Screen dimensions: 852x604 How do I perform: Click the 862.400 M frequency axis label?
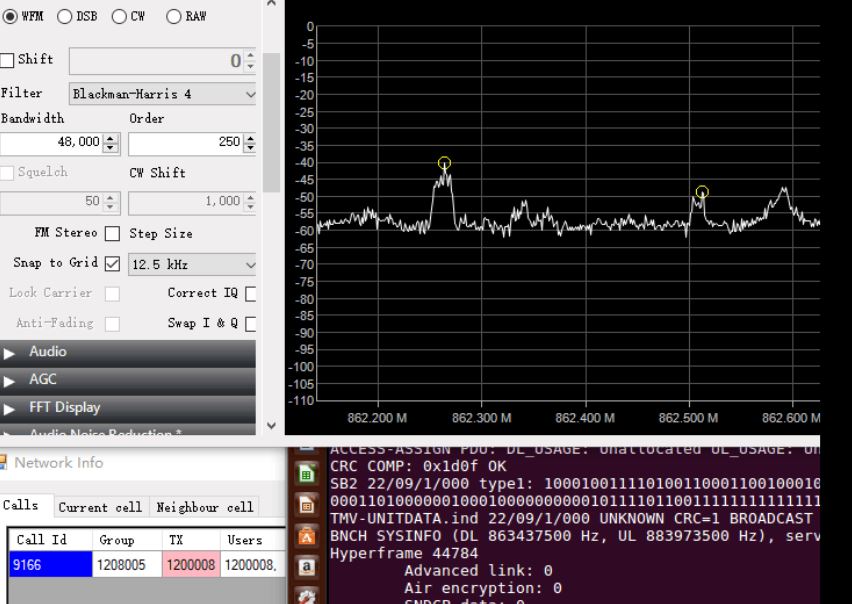pyautogui.click(x=585, y=418)
